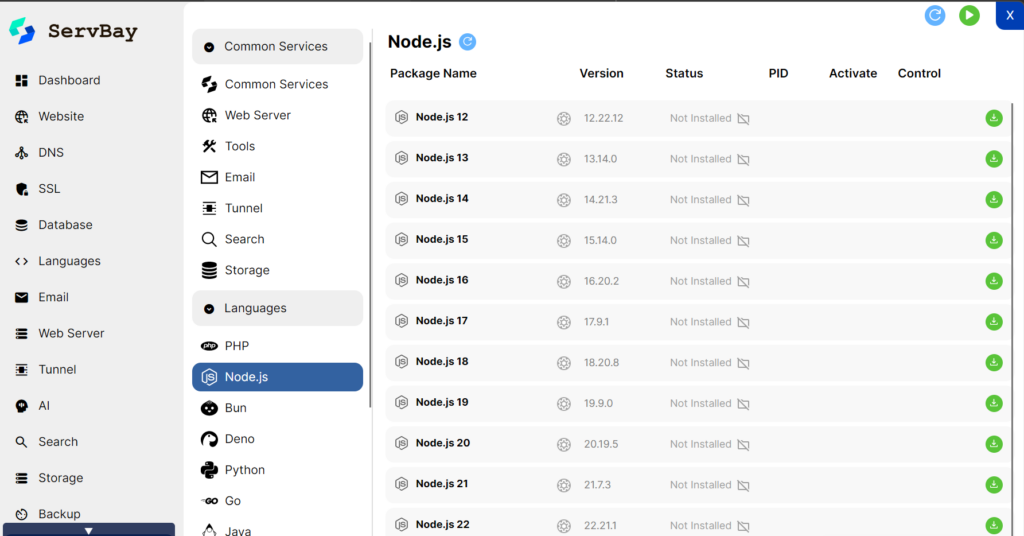Open settings gear for Node.js 14
1024x536 pixels.
tap(564, 200)
